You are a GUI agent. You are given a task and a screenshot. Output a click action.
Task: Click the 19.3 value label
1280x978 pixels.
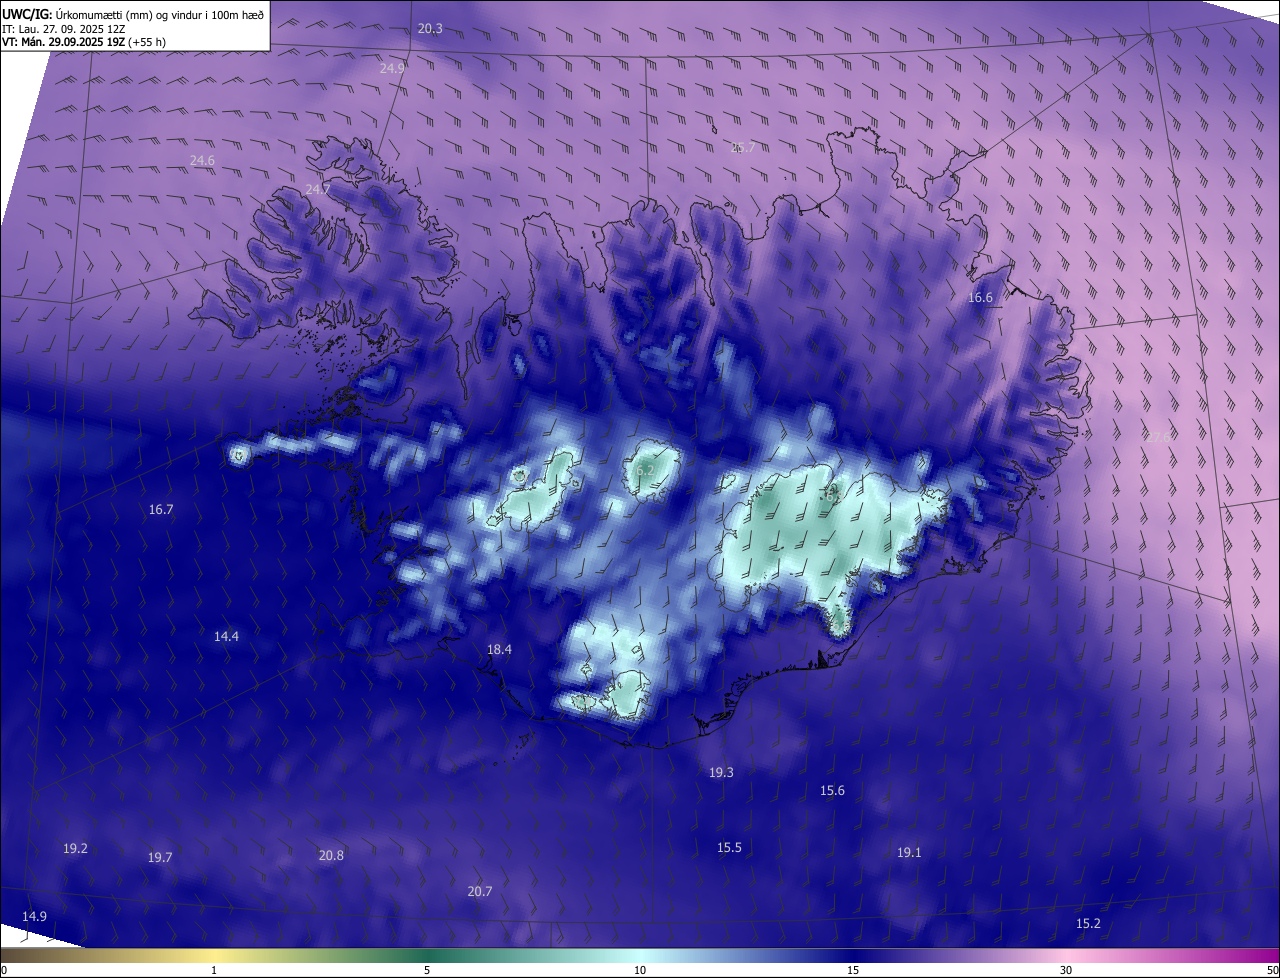pos(721,773)
